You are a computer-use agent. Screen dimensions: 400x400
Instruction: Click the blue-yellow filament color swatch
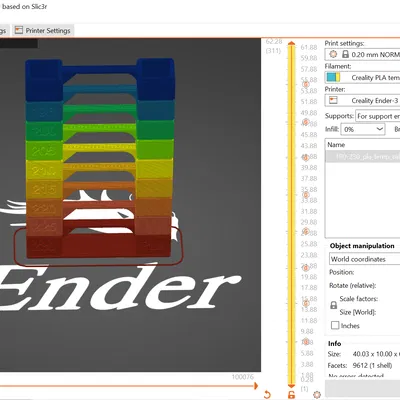pyautogui.click(x=333, y=77)
